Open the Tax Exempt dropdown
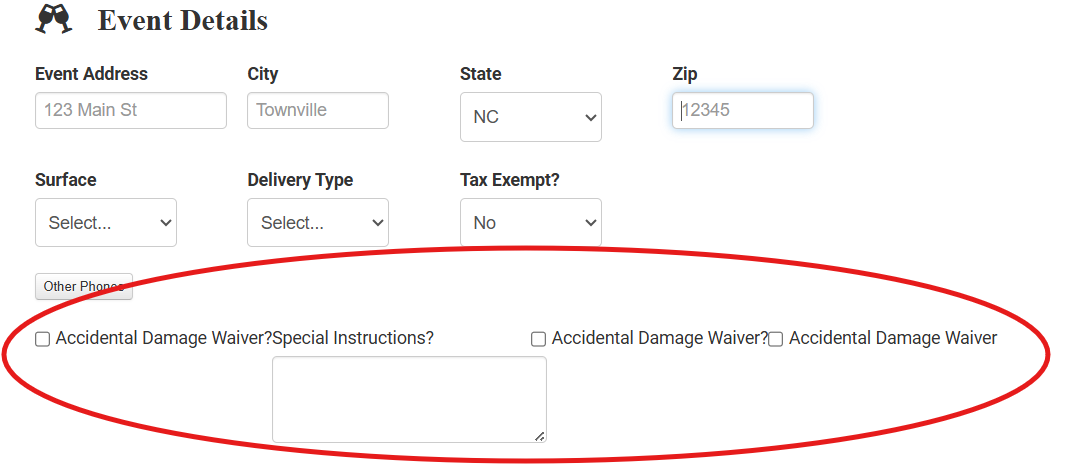1090x472 pixels. [531, 223]
